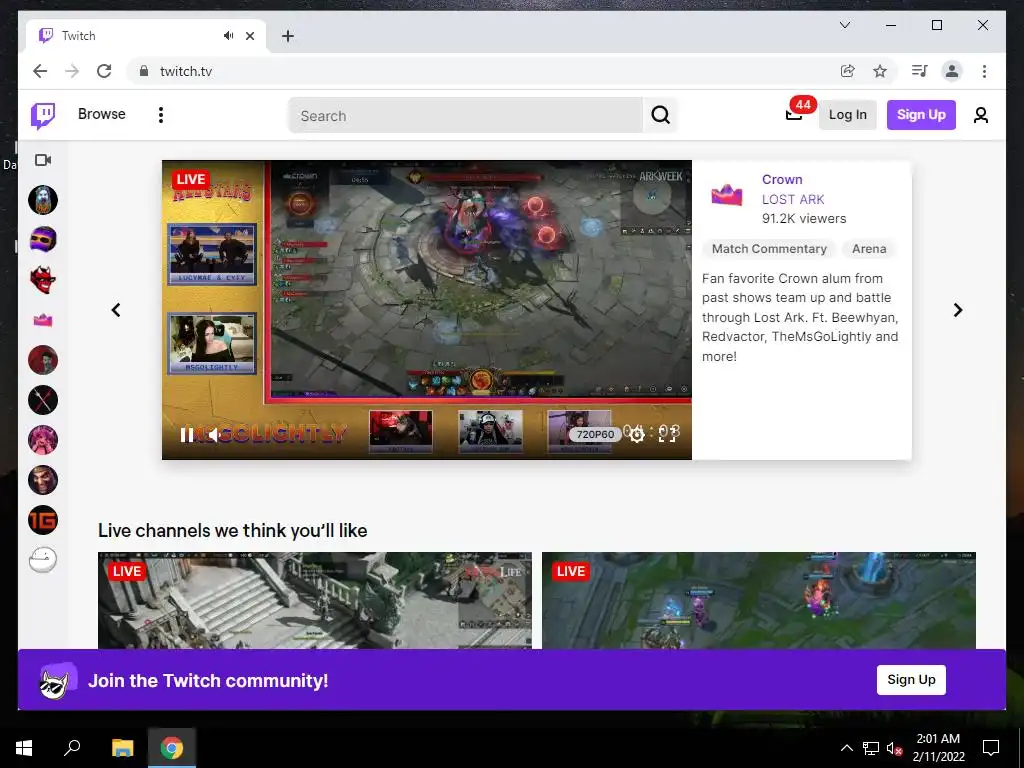Pause the featured stream player
The width and height of the screenshot is (1024, 768).
[186, 435]
